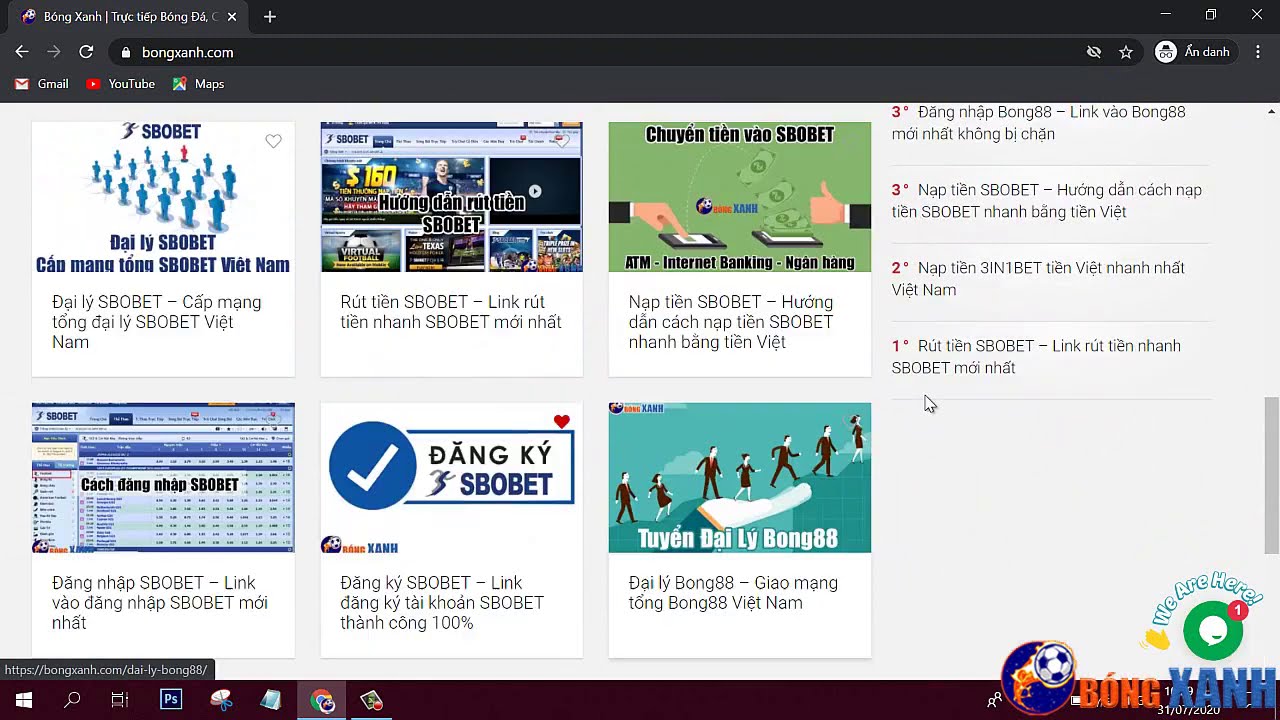This screenshot has width=1280, height=720.
Task: Open the Tuyển Đại Lý Bong88 thumbnail
Action: [x=740, y=478]
